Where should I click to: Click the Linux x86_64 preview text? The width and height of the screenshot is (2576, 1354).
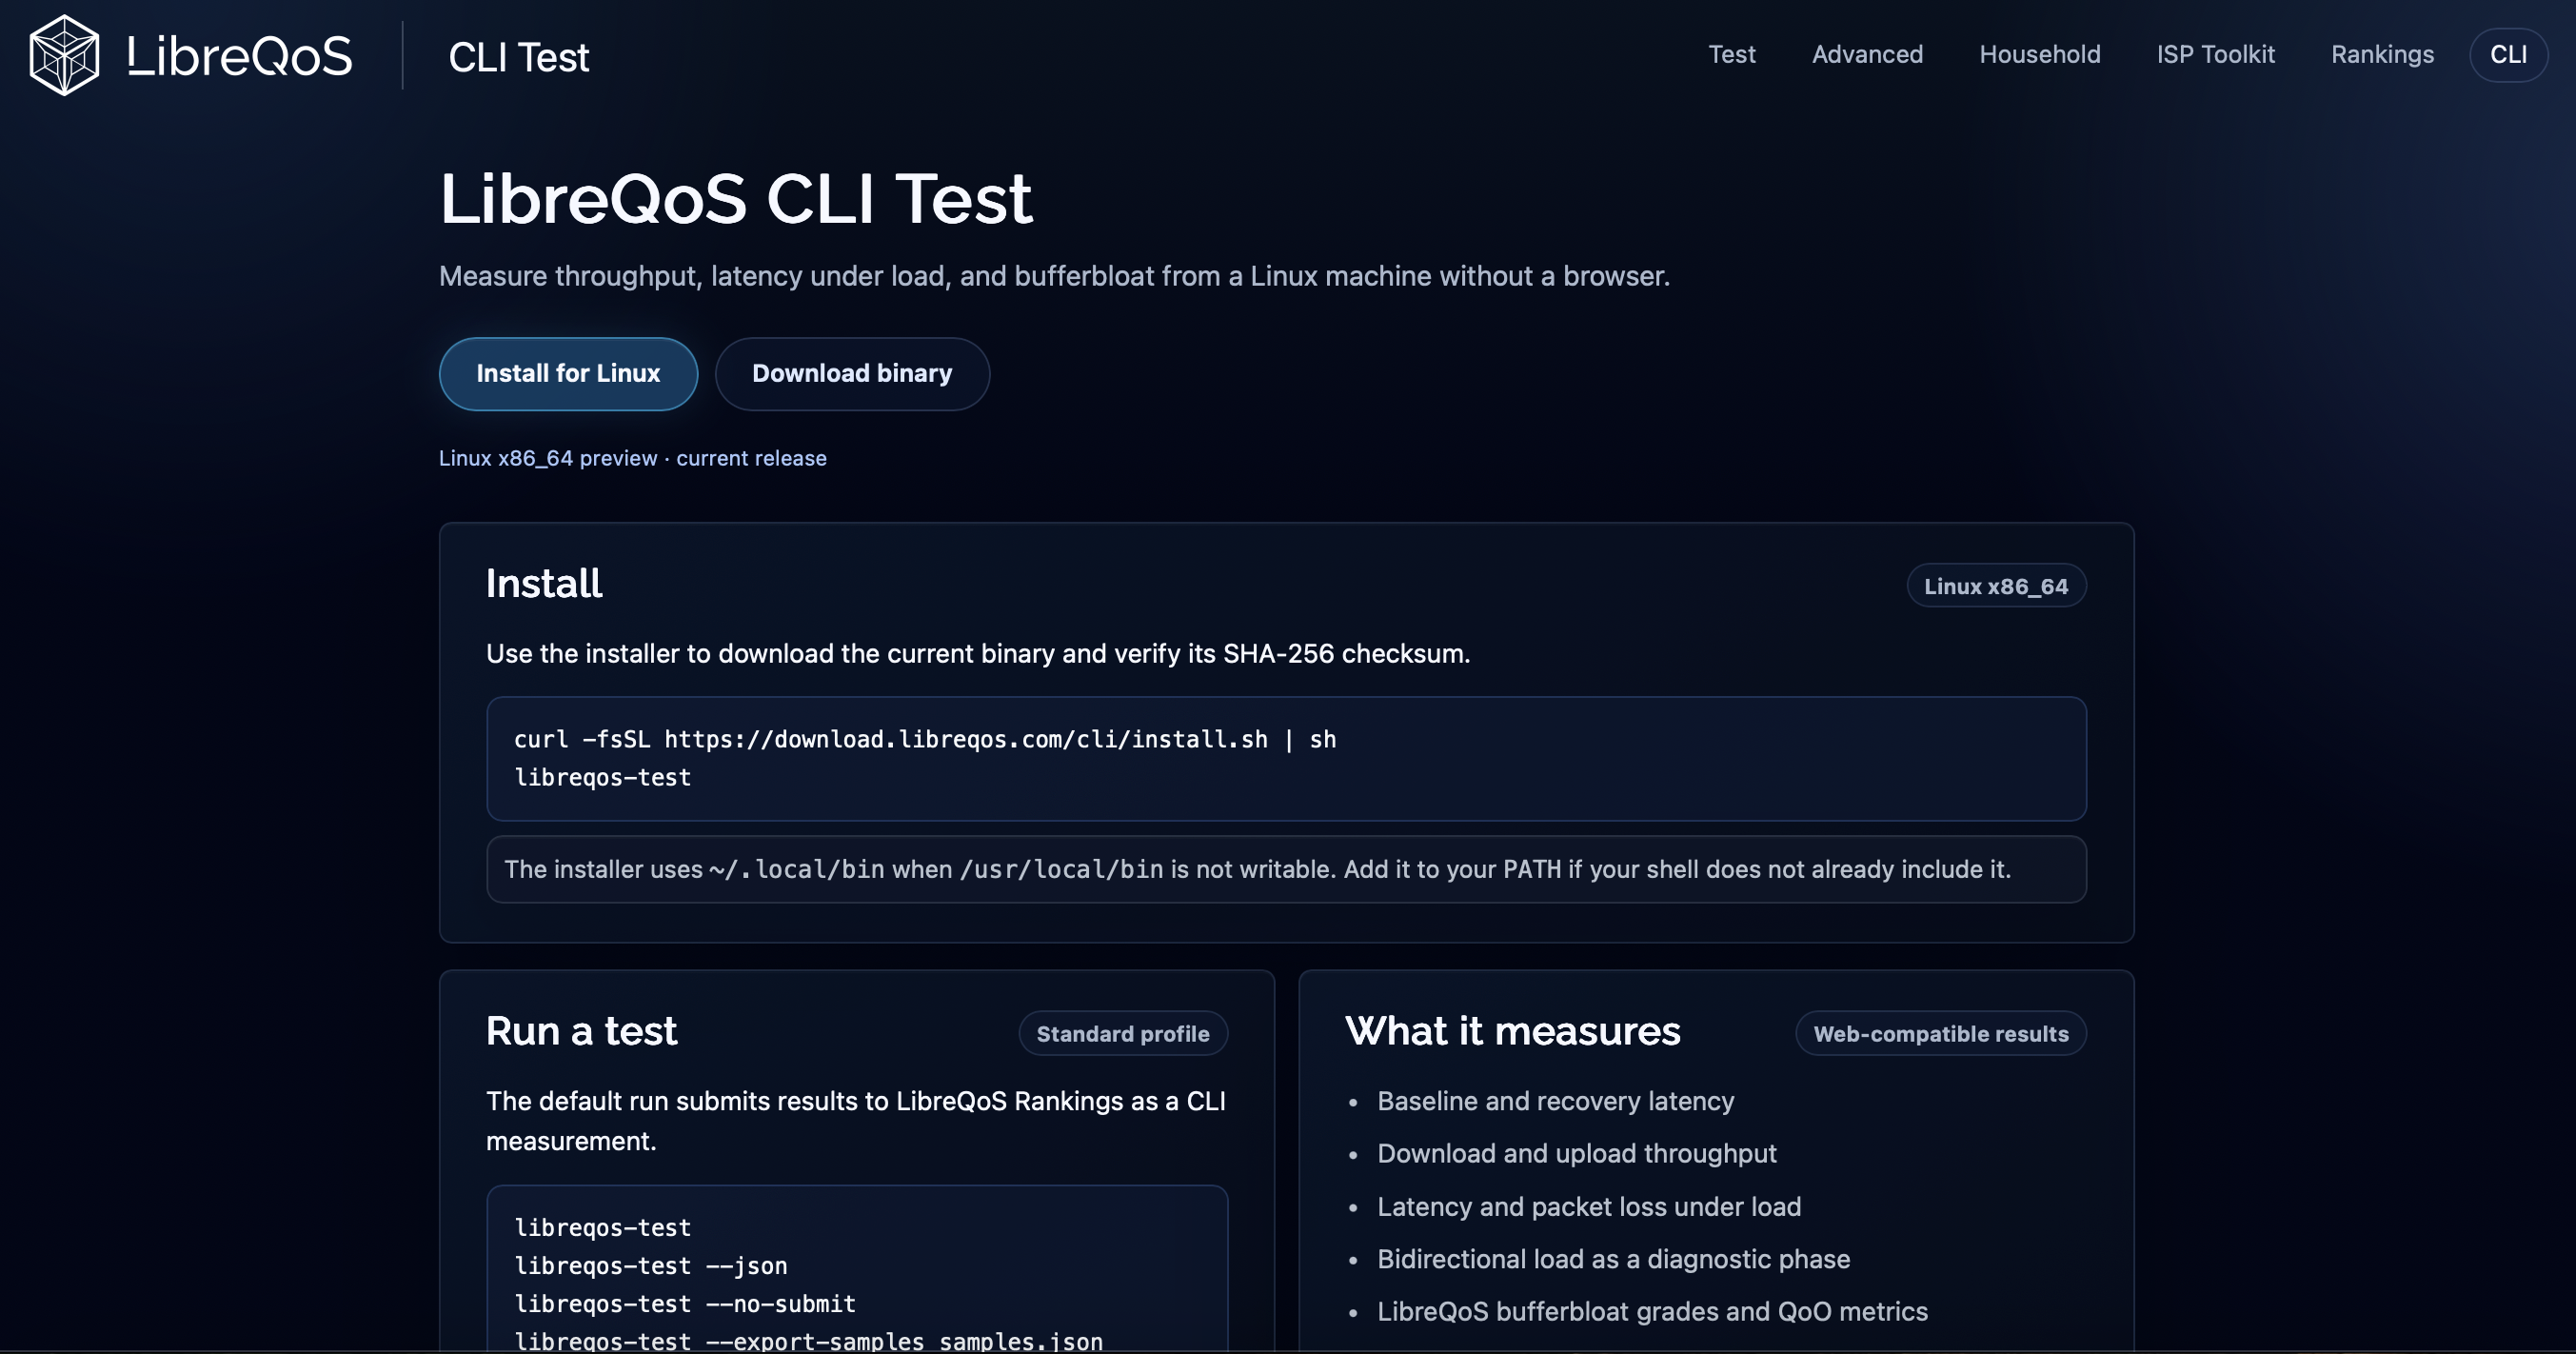click(x=548, y=458)
